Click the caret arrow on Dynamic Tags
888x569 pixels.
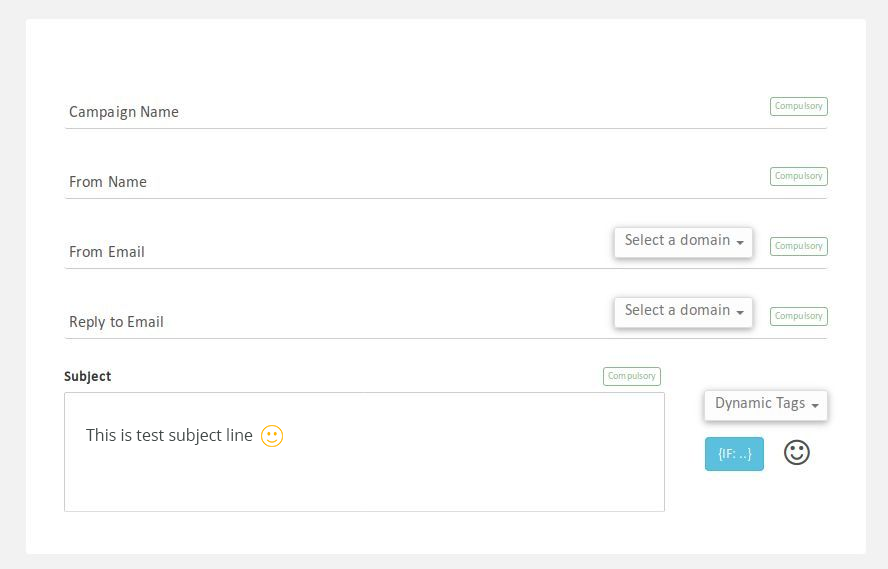coord(815,406)
